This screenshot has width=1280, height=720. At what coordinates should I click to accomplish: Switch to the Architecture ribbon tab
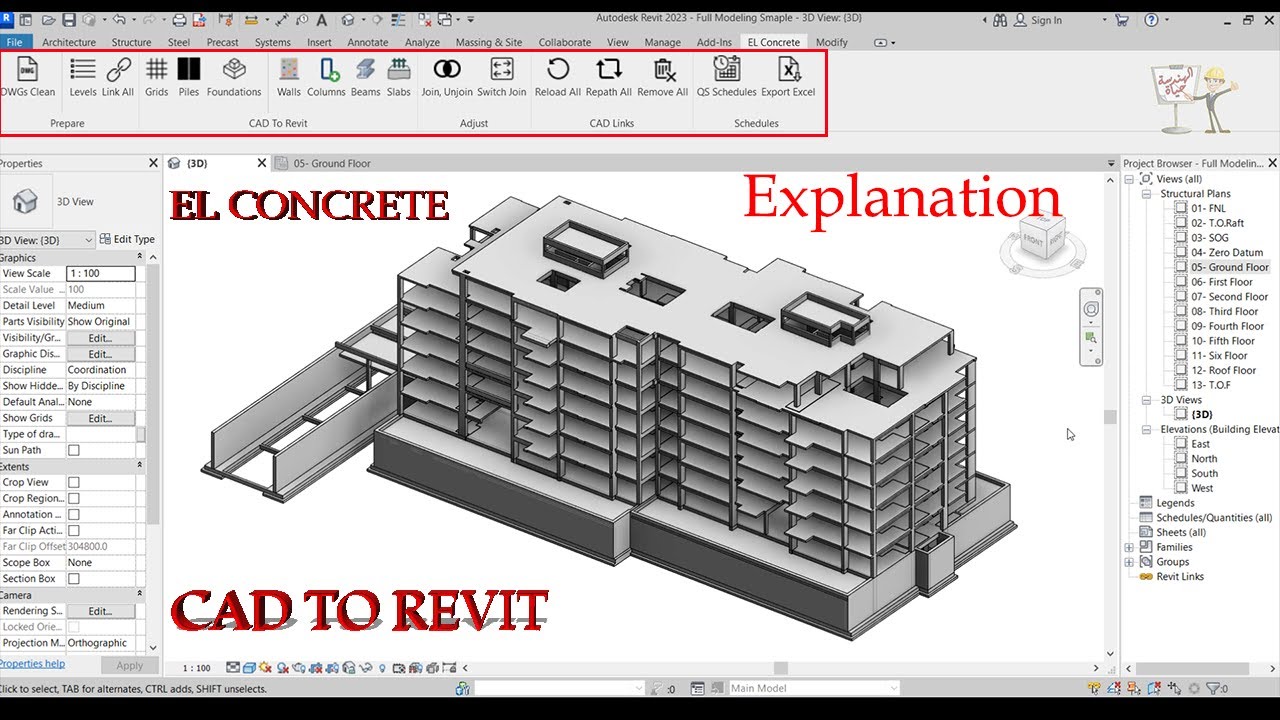point(69,42)
